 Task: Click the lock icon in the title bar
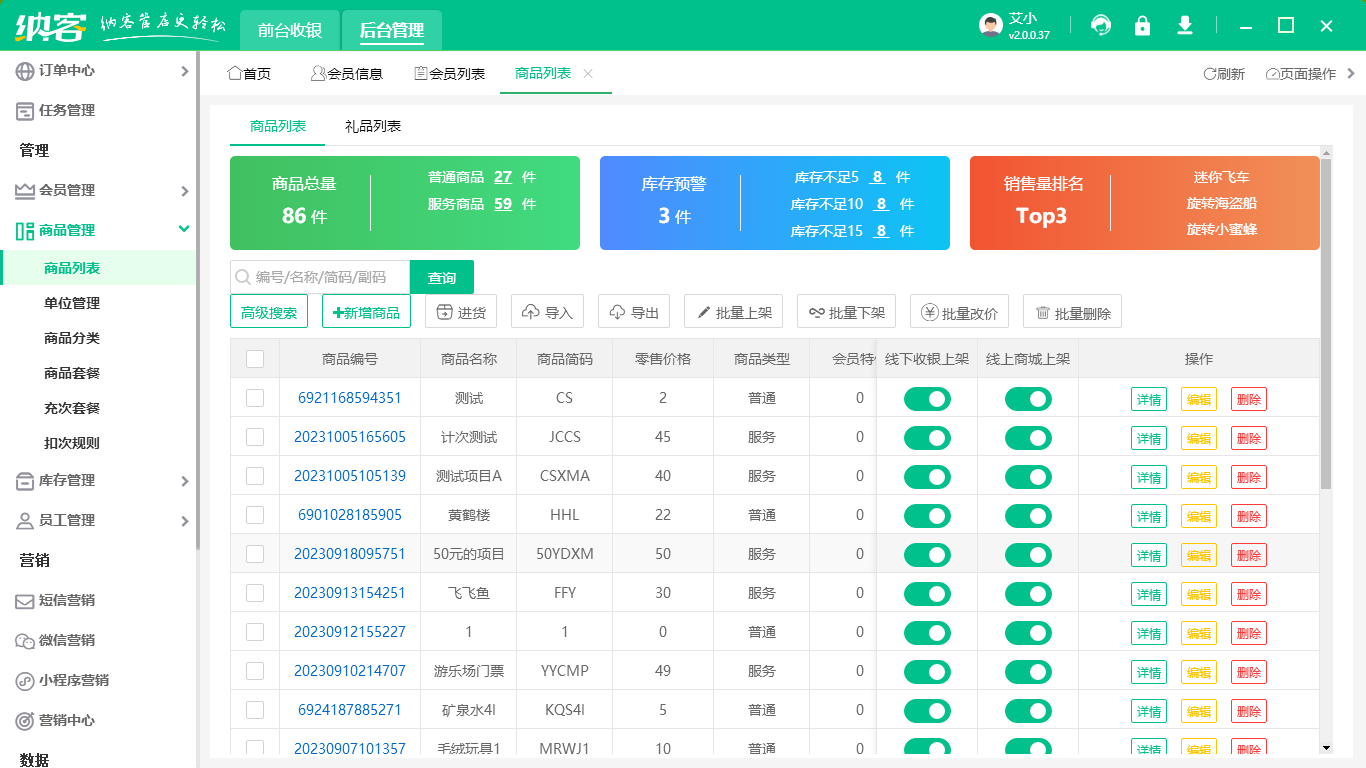point(1142,25)
